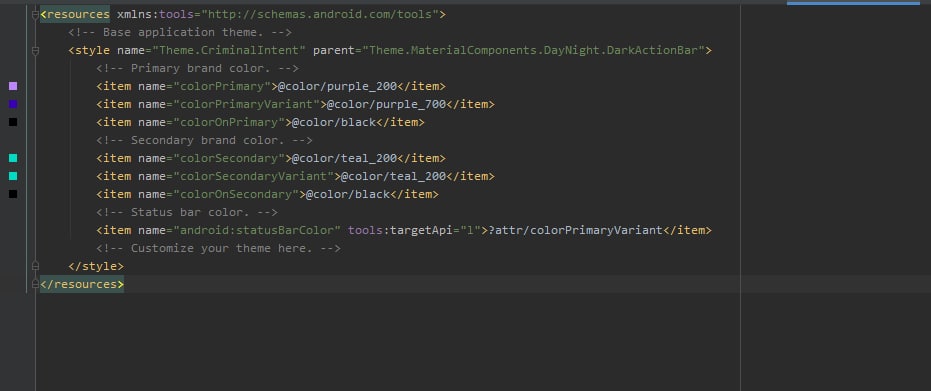Click the "colorOnPrimary" name value
The image size is (931, 391).
(x=229, y=122)
